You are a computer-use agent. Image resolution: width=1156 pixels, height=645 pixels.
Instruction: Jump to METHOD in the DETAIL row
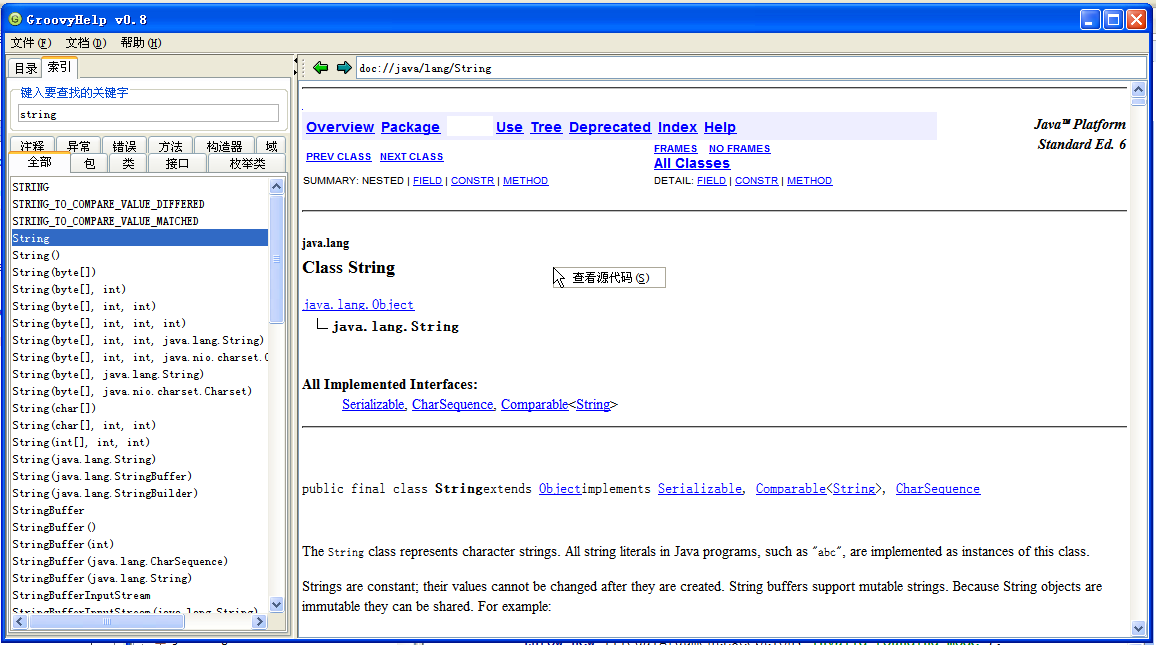pos(809,181)
